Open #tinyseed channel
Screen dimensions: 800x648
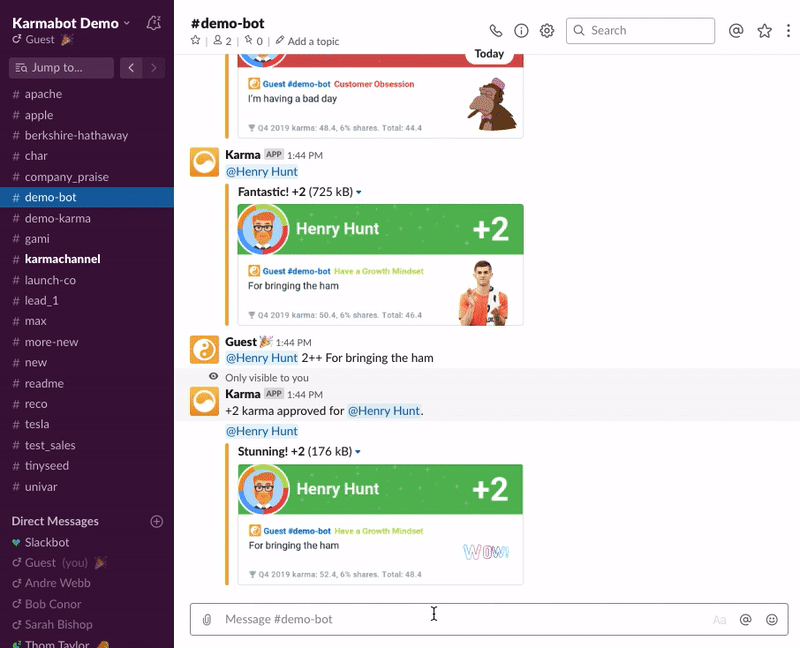point(87,466)
